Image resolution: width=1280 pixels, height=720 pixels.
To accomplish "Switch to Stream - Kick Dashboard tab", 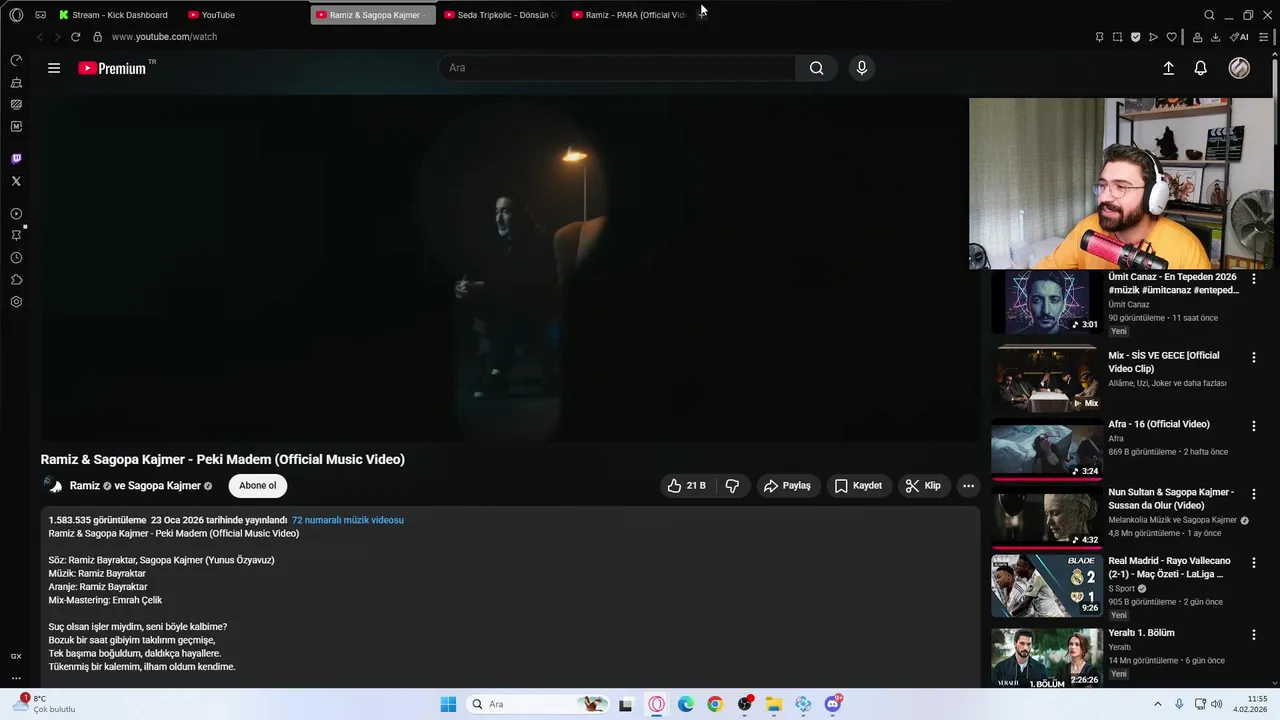I will tap(117, 15).
